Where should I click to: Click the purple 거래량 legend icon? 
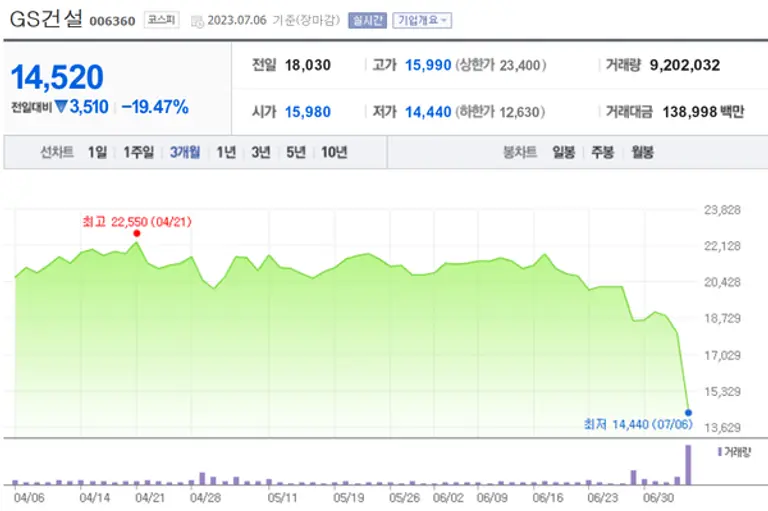[x=718, y=452]
